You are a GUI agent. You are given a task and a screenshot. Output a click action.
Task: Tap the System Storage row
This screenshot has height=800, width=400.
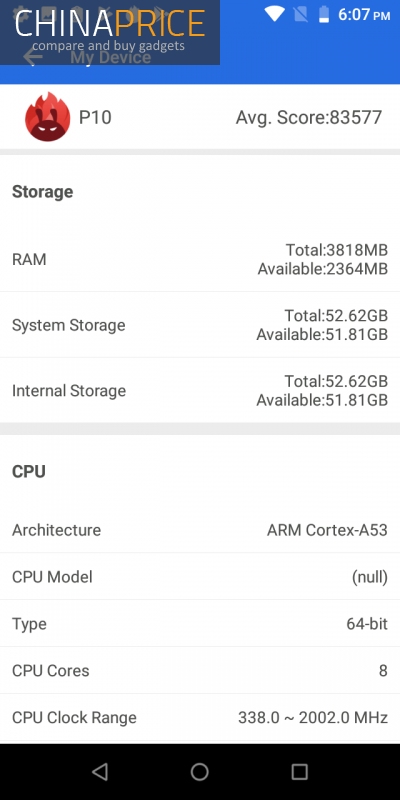click(x=200, y=325)
